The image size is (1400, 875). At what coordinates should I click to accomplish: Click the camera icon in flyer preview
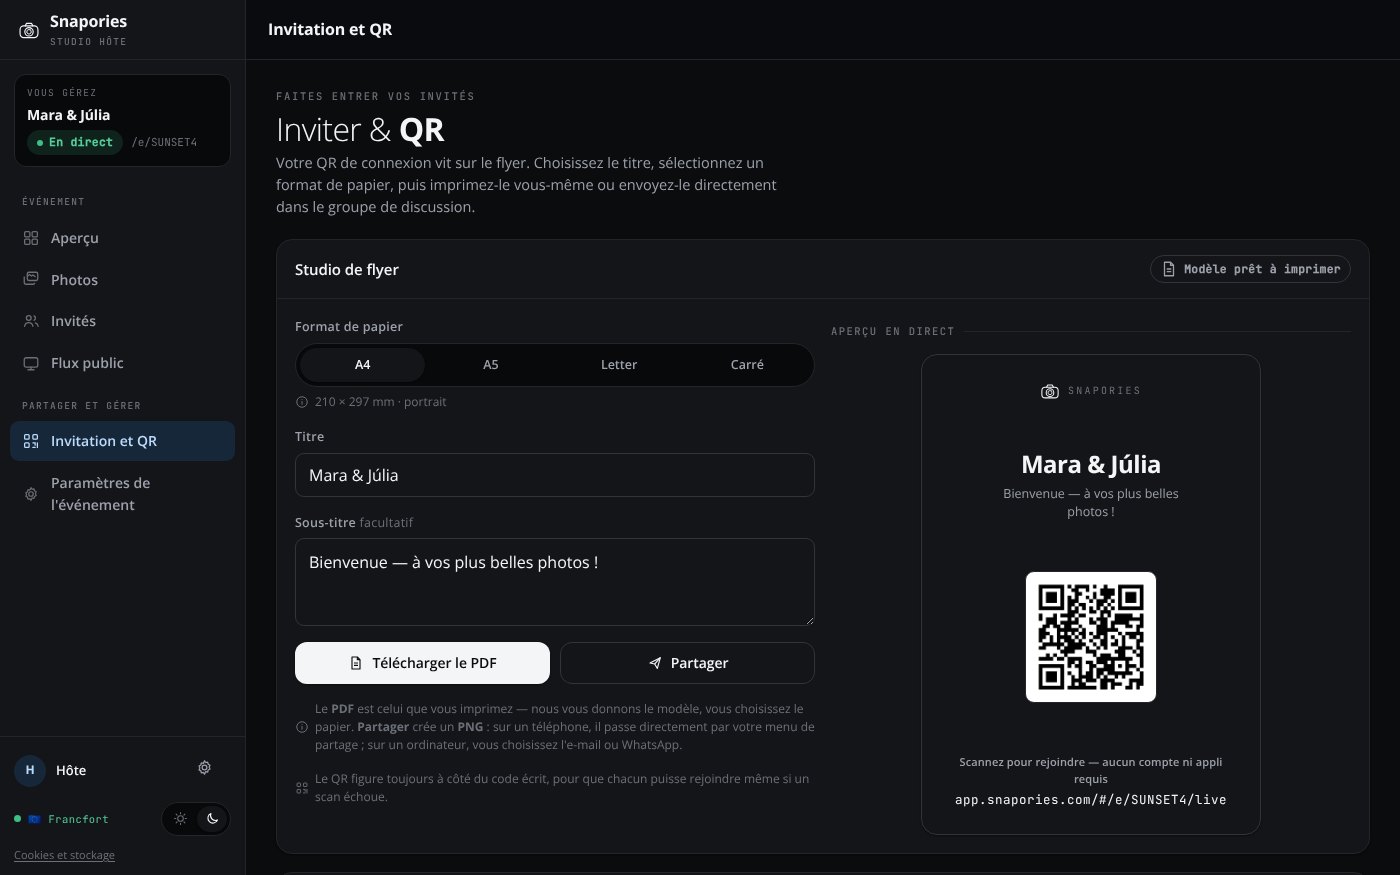click(1050, 391)
